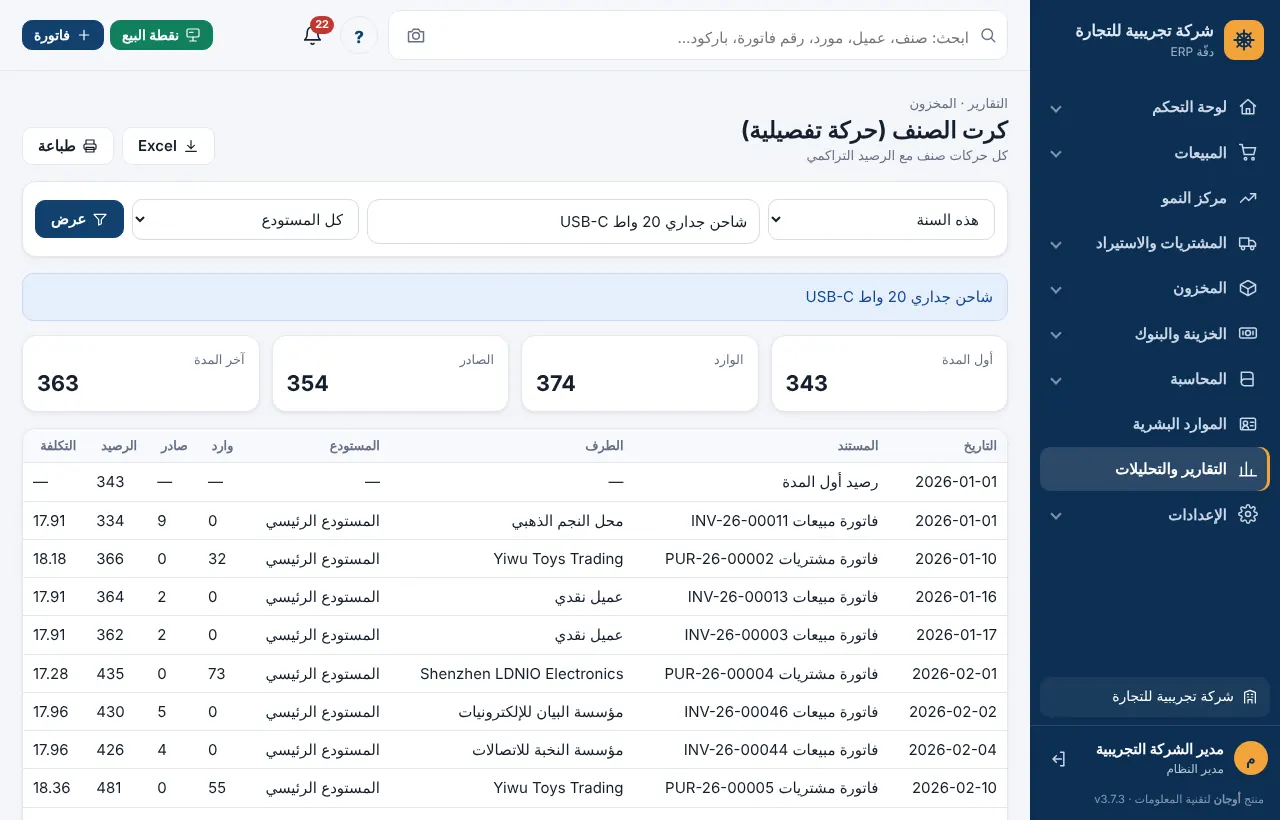Click the logout icon beside مدير الشركة التجريبية
Image resolution: width=1280 pixels, height=820 pixels.
[1059, 759]
